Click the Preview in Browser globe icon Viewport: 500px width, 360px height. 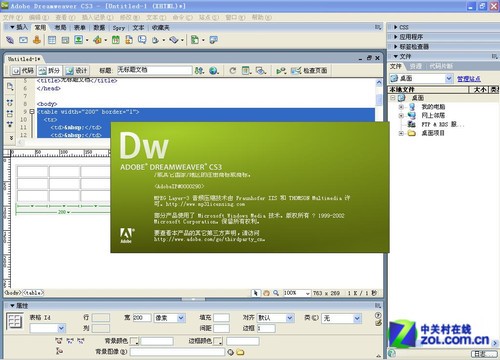pos(214,70)
